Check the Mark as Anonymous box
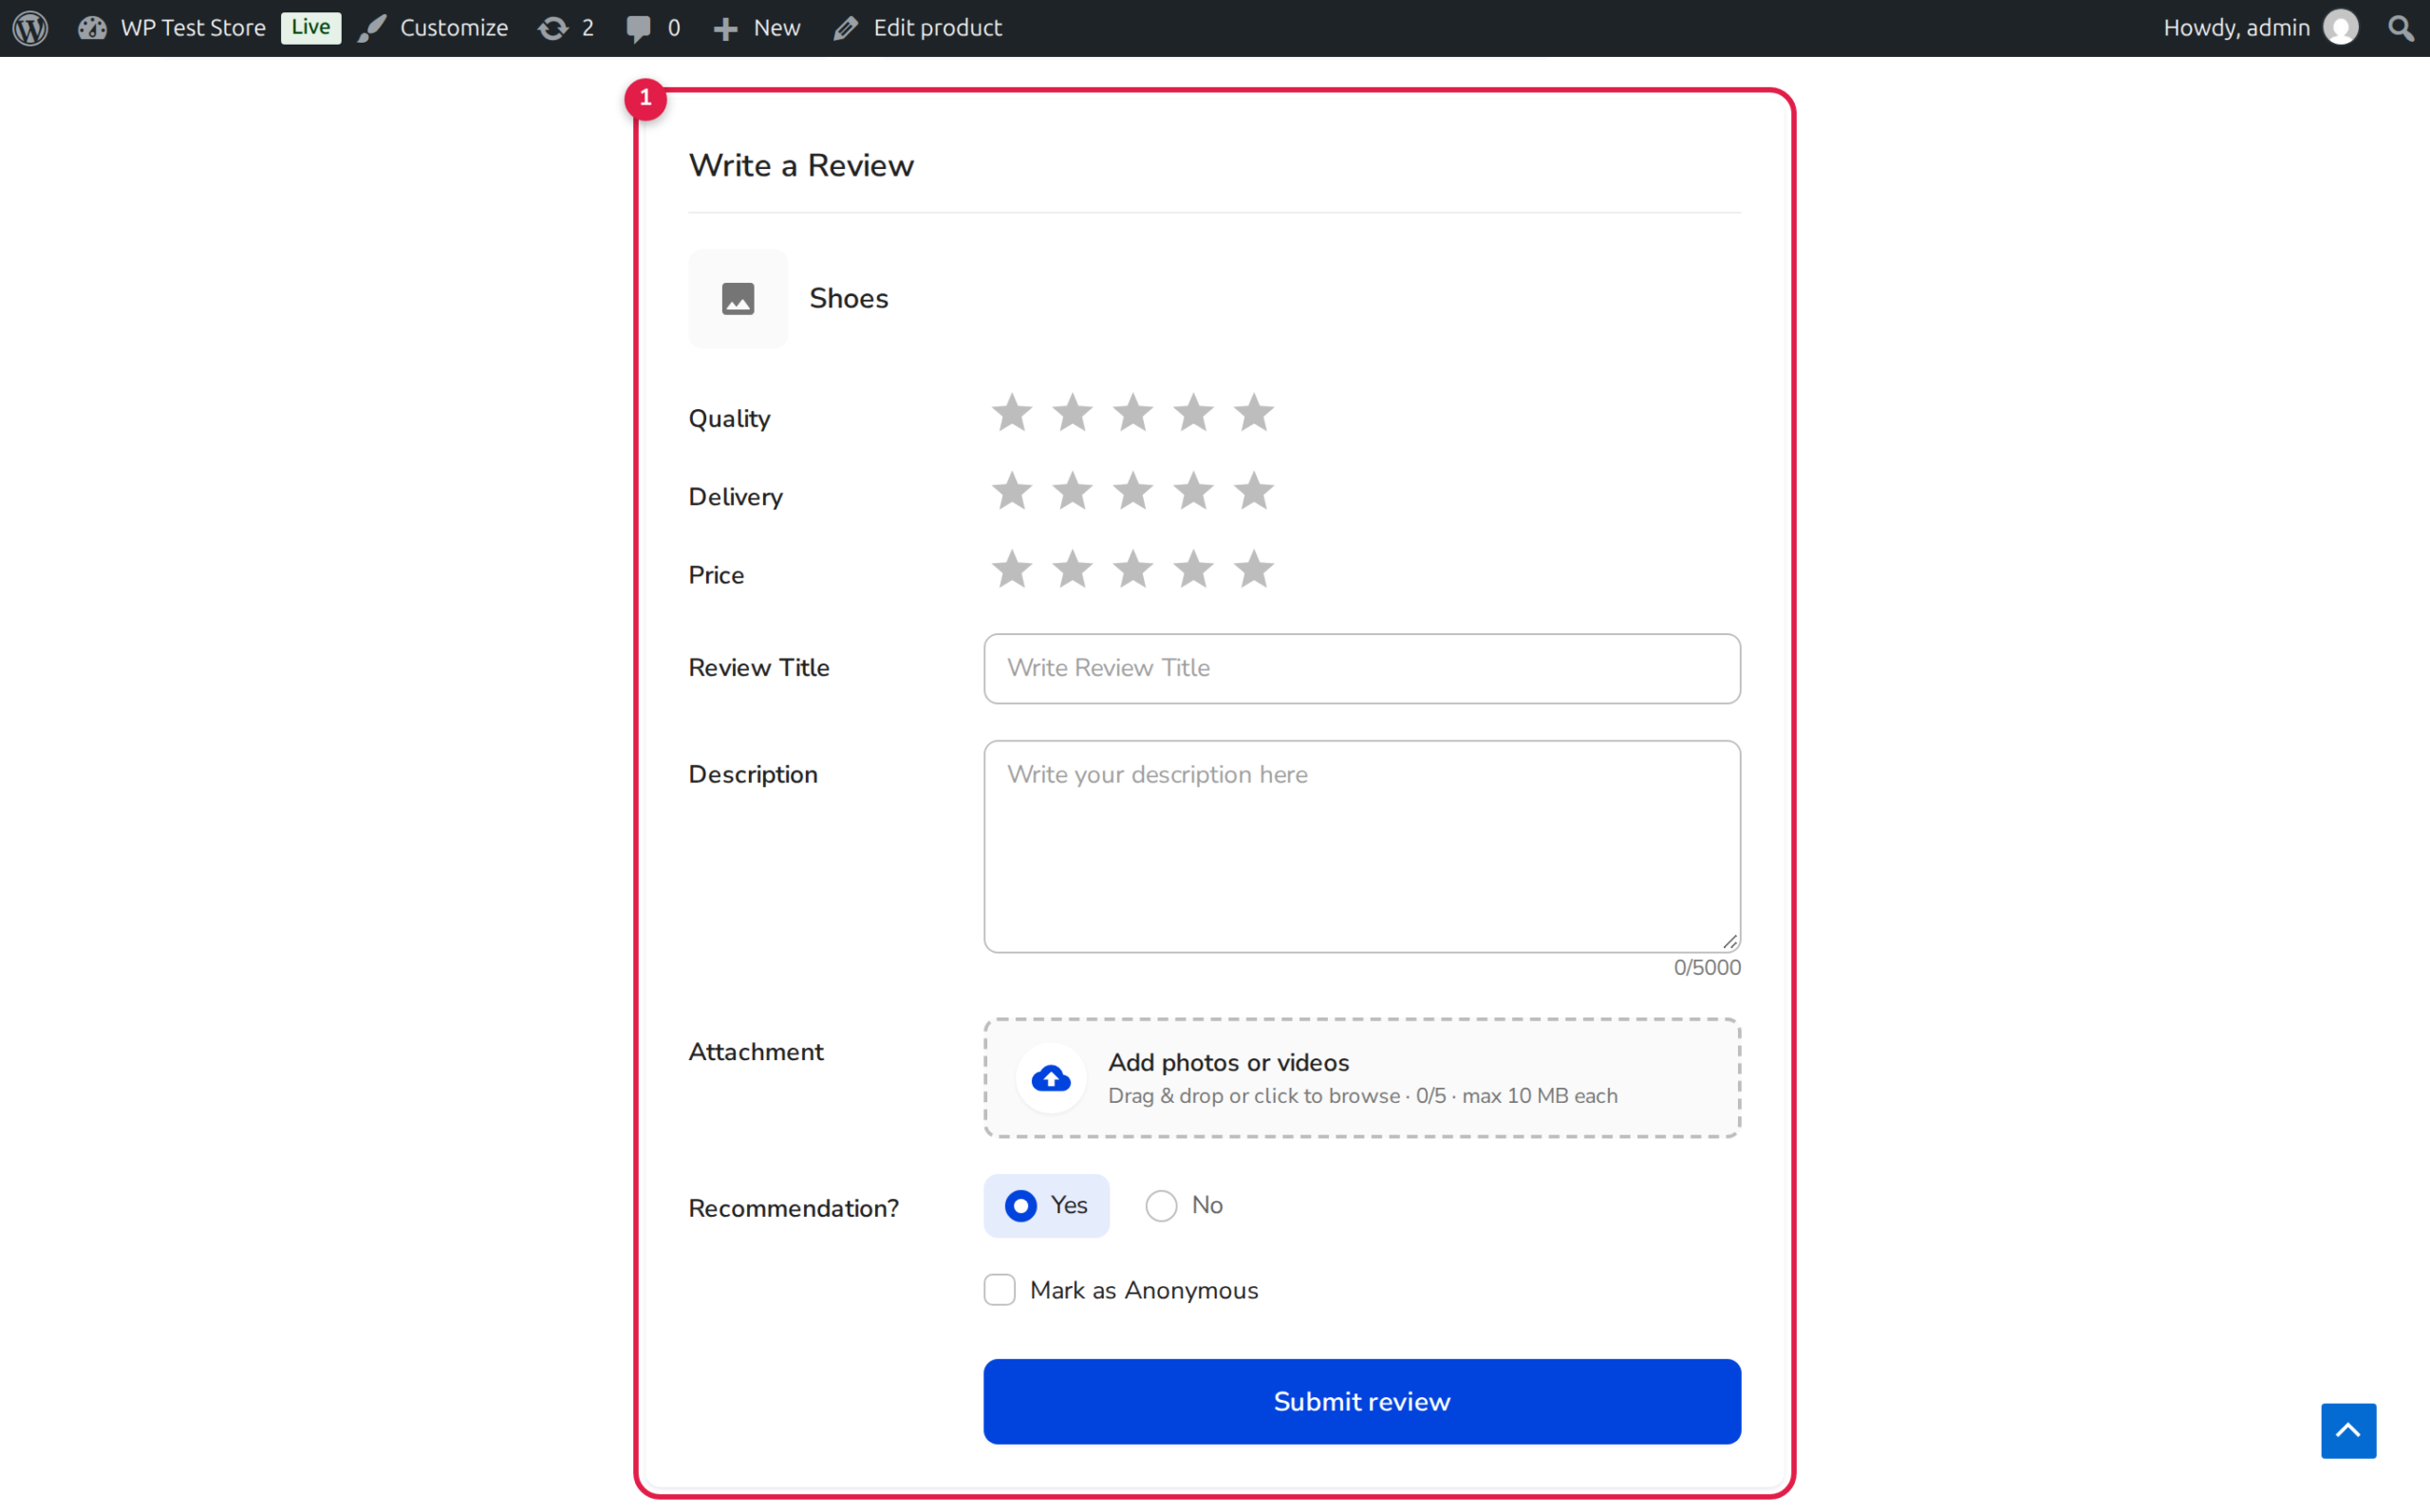Viewport: 2430px width, 1512px height. tap(1000, 1290)
